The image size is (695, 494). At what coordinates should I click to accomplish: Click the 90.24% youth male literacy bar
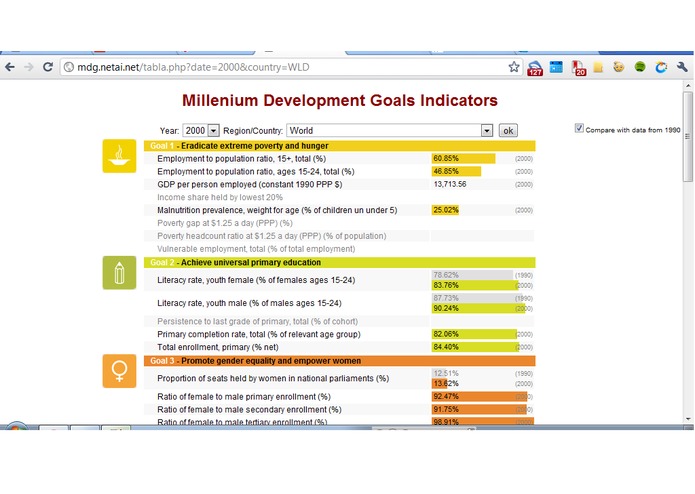pyautogui.click(x=478, y=308)
